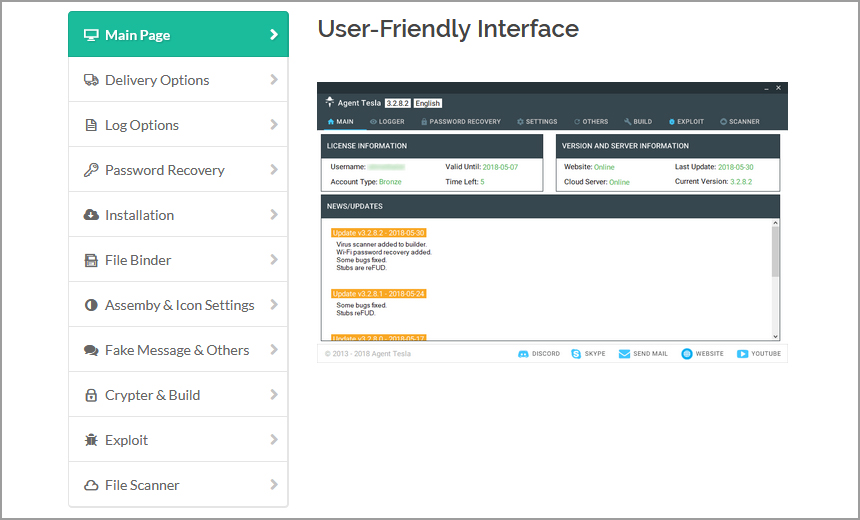Viewport: 860px width, 520px height.
Task: Click the home icon on MAIN tab
Action: pos(331,122)
